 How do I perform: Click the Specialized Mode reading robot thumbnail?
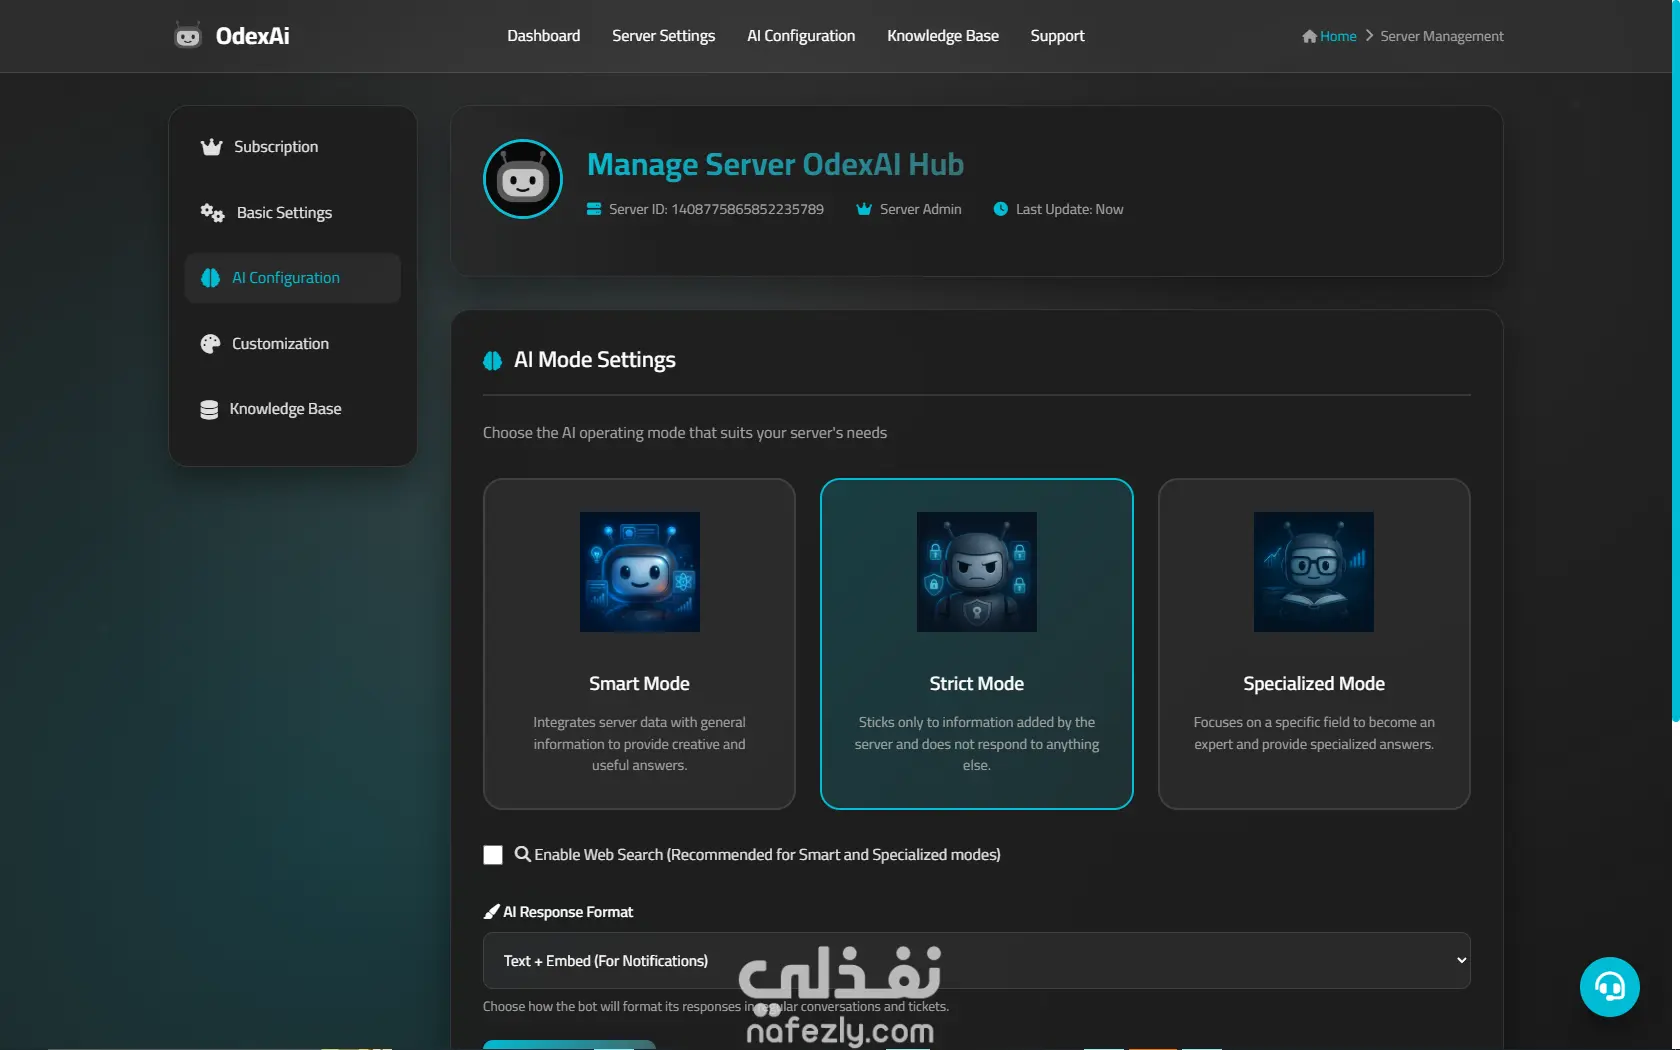1314,572
